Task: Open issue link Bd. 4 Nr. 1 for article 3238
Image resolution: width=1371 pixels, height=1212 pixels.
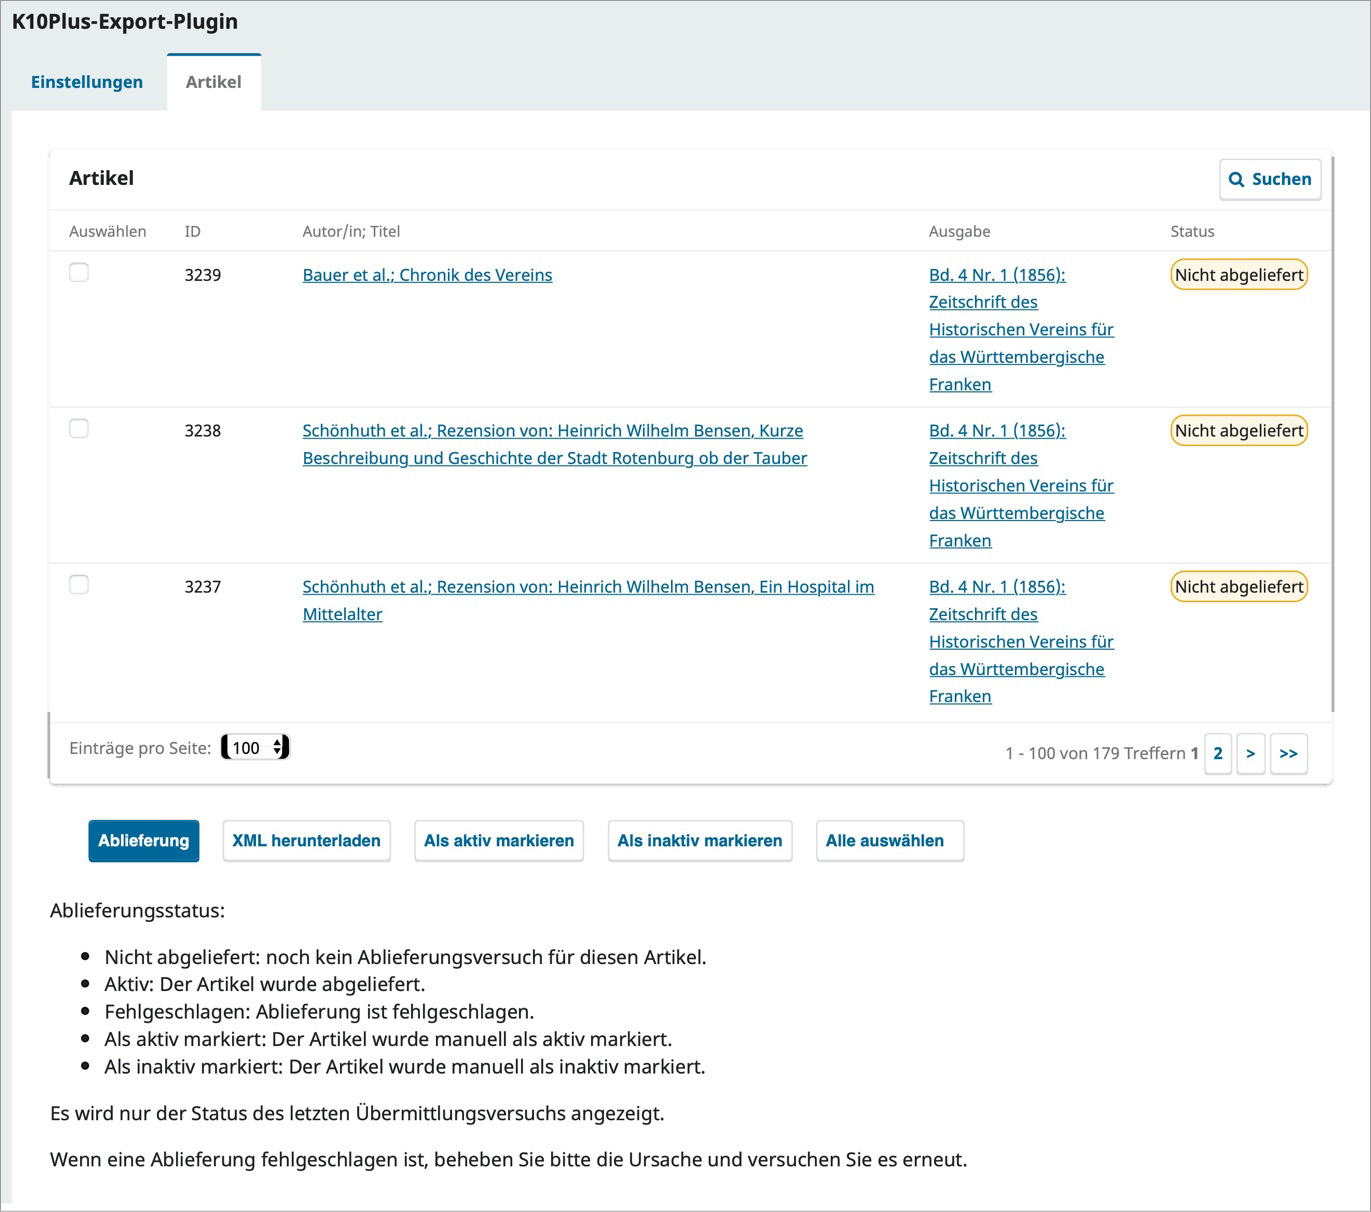Action: pos(1021,485)
